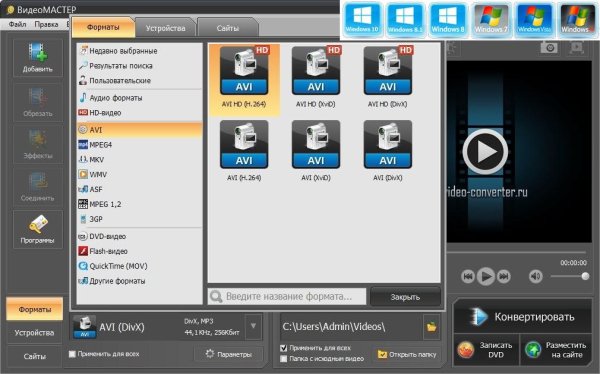Click the Конвертировать button

pos(522,317)
